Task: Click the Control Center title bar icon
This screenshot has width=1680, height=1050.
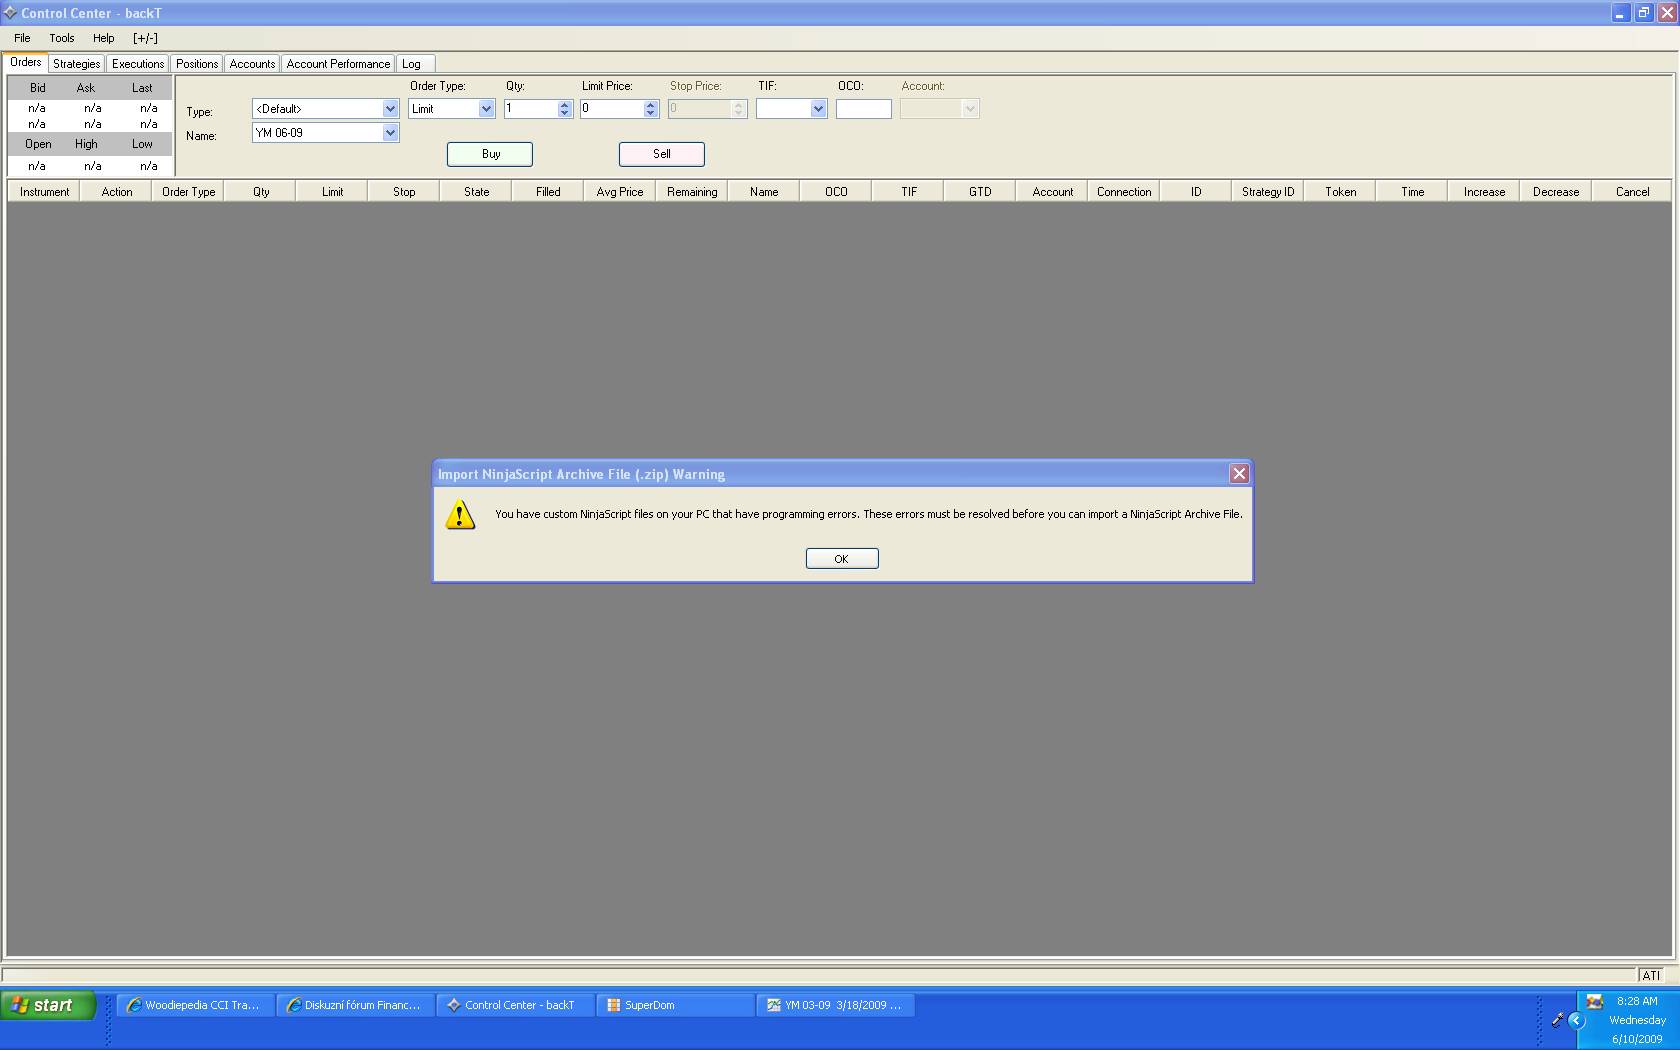Action: [x=10, y=13]
